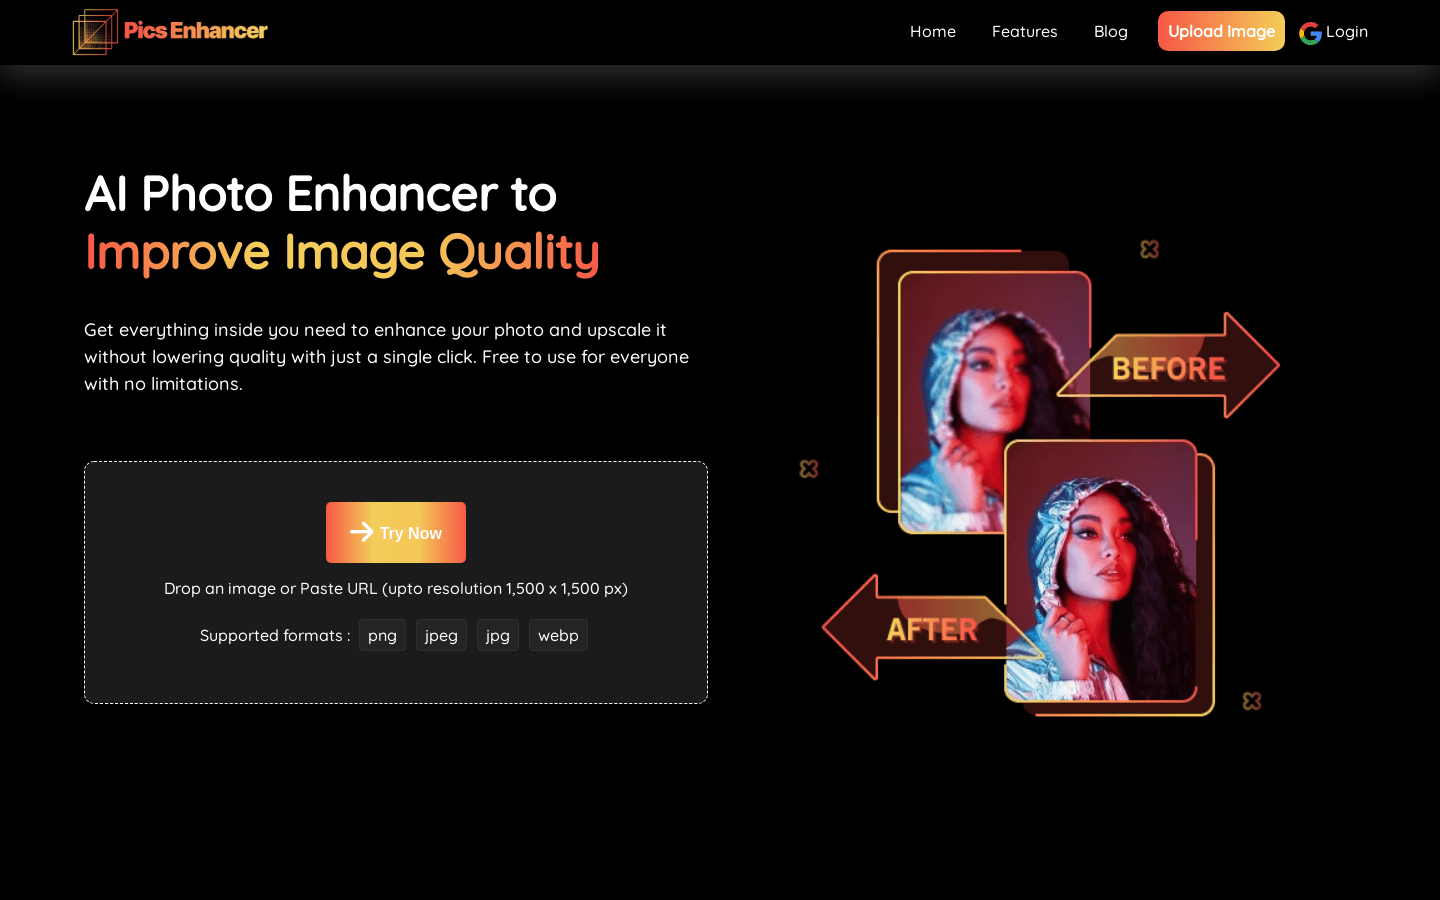The width and height of the screenshot is (1440, 900).
Task: Click the Upload Image button
Action: 1221,31
